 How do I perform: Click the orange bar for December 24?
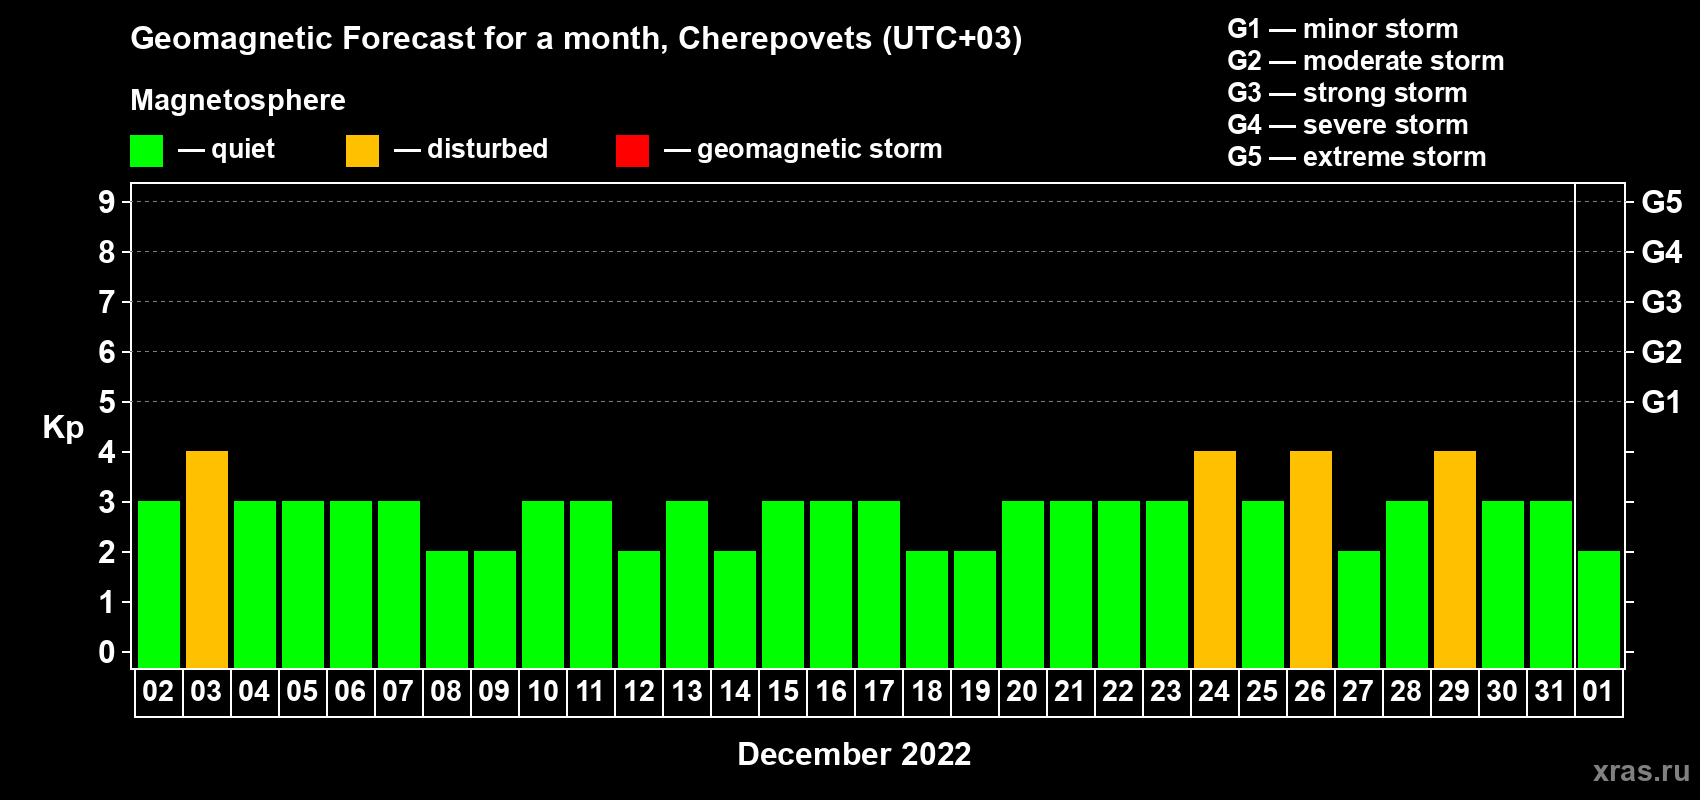[x=1215, y=559]
